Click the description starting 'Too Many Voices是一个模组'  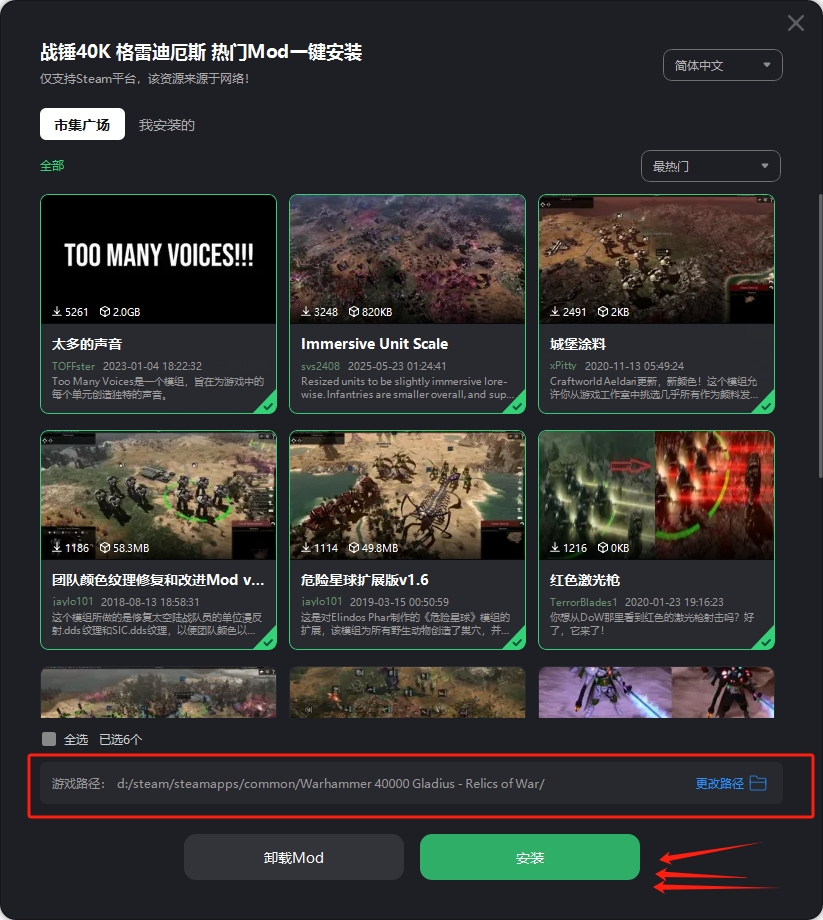pyautogui.click(x=158, y=388)
